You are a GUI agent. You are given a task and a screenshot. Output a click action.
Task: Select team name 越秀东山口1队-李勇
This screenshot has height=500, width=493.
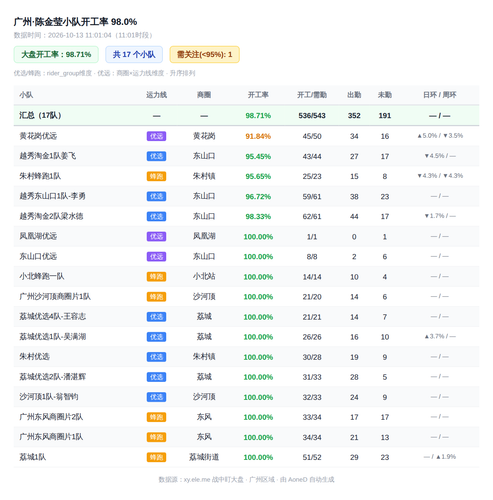point(52,196)
